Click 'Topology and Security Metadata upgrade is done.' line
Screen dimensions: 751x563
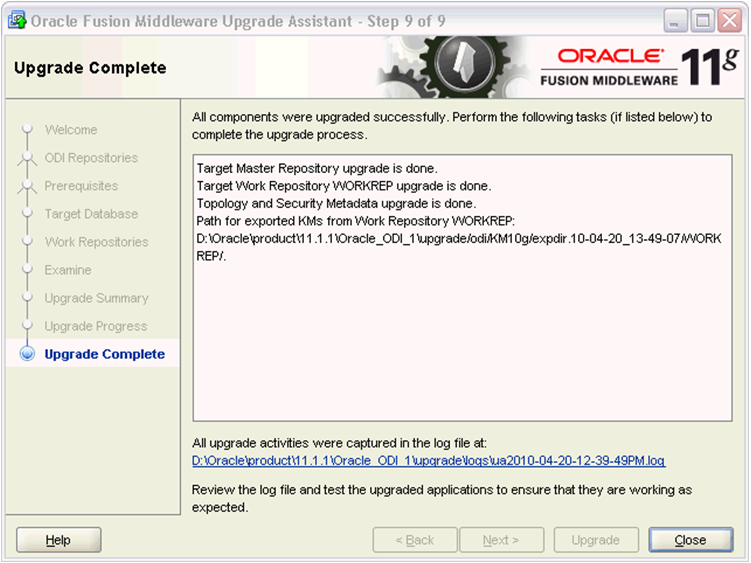336,204
